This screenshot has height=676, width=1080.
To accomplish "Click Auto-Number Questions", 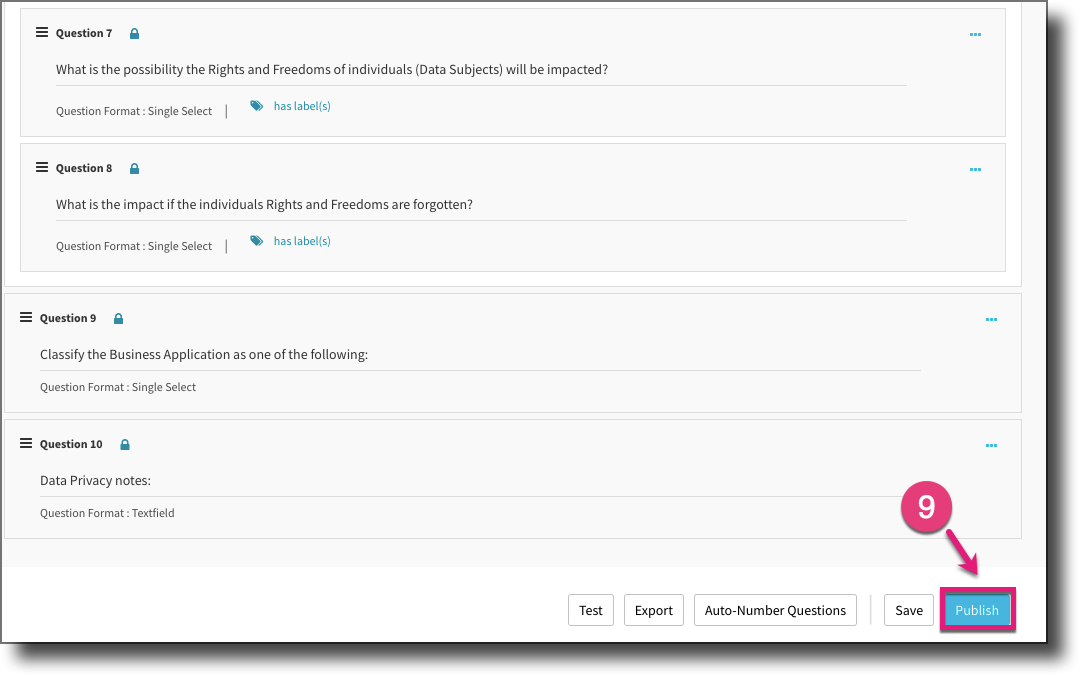I will coord(774,610).
